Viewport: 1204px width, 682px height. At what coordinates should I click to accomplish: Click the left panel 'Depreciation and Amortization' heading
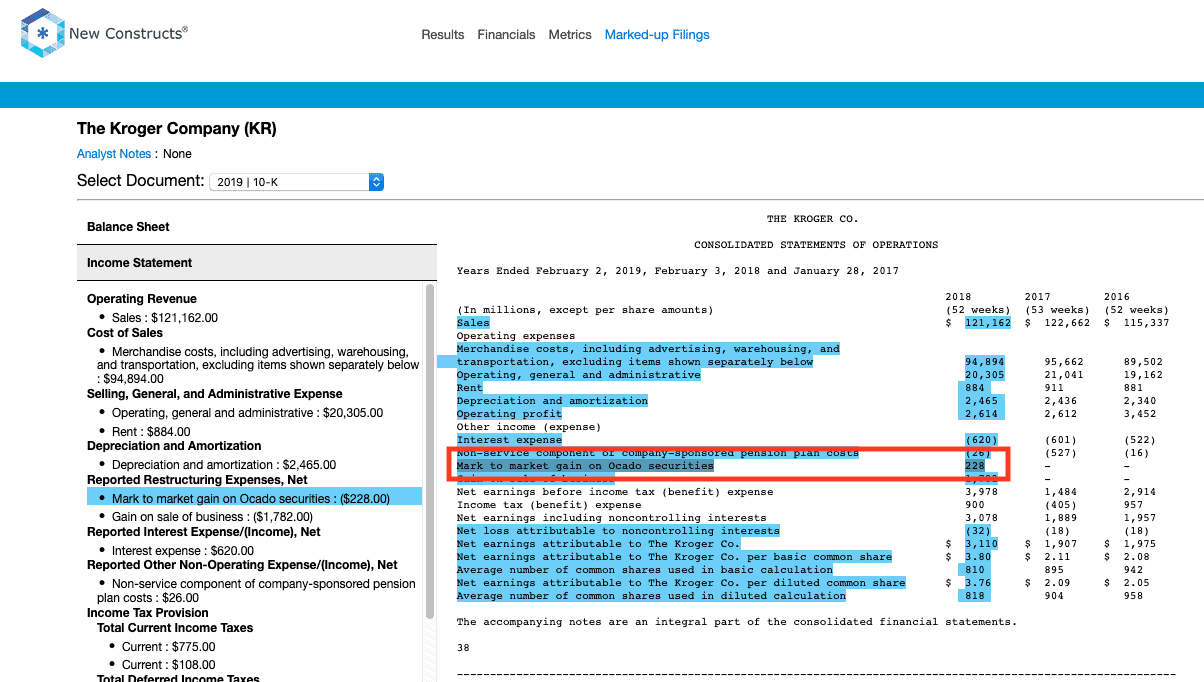[x=174, y=446]
